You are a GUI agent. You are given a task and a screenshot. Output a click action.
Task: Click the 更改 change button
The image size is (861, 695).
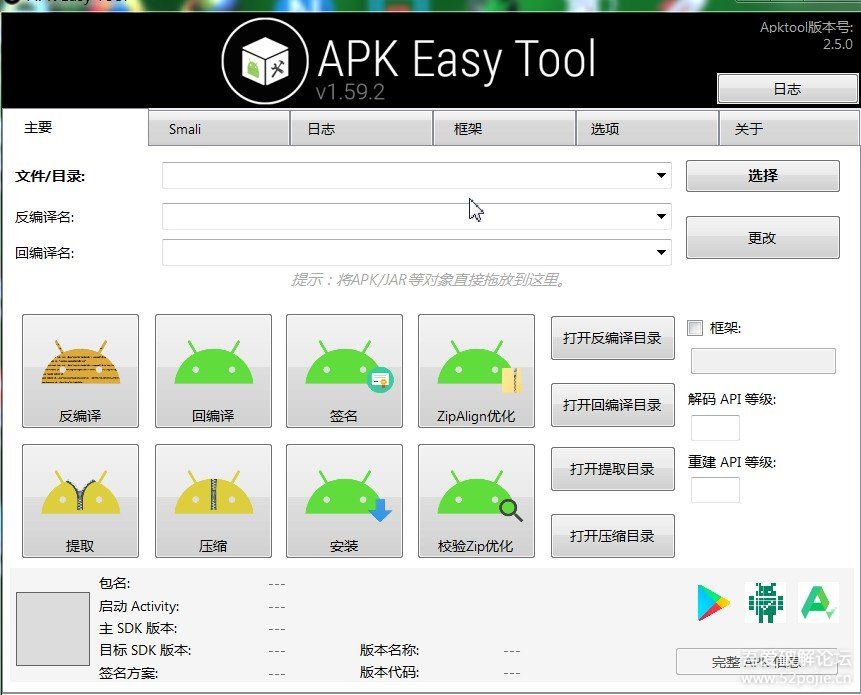click(763, 237)
